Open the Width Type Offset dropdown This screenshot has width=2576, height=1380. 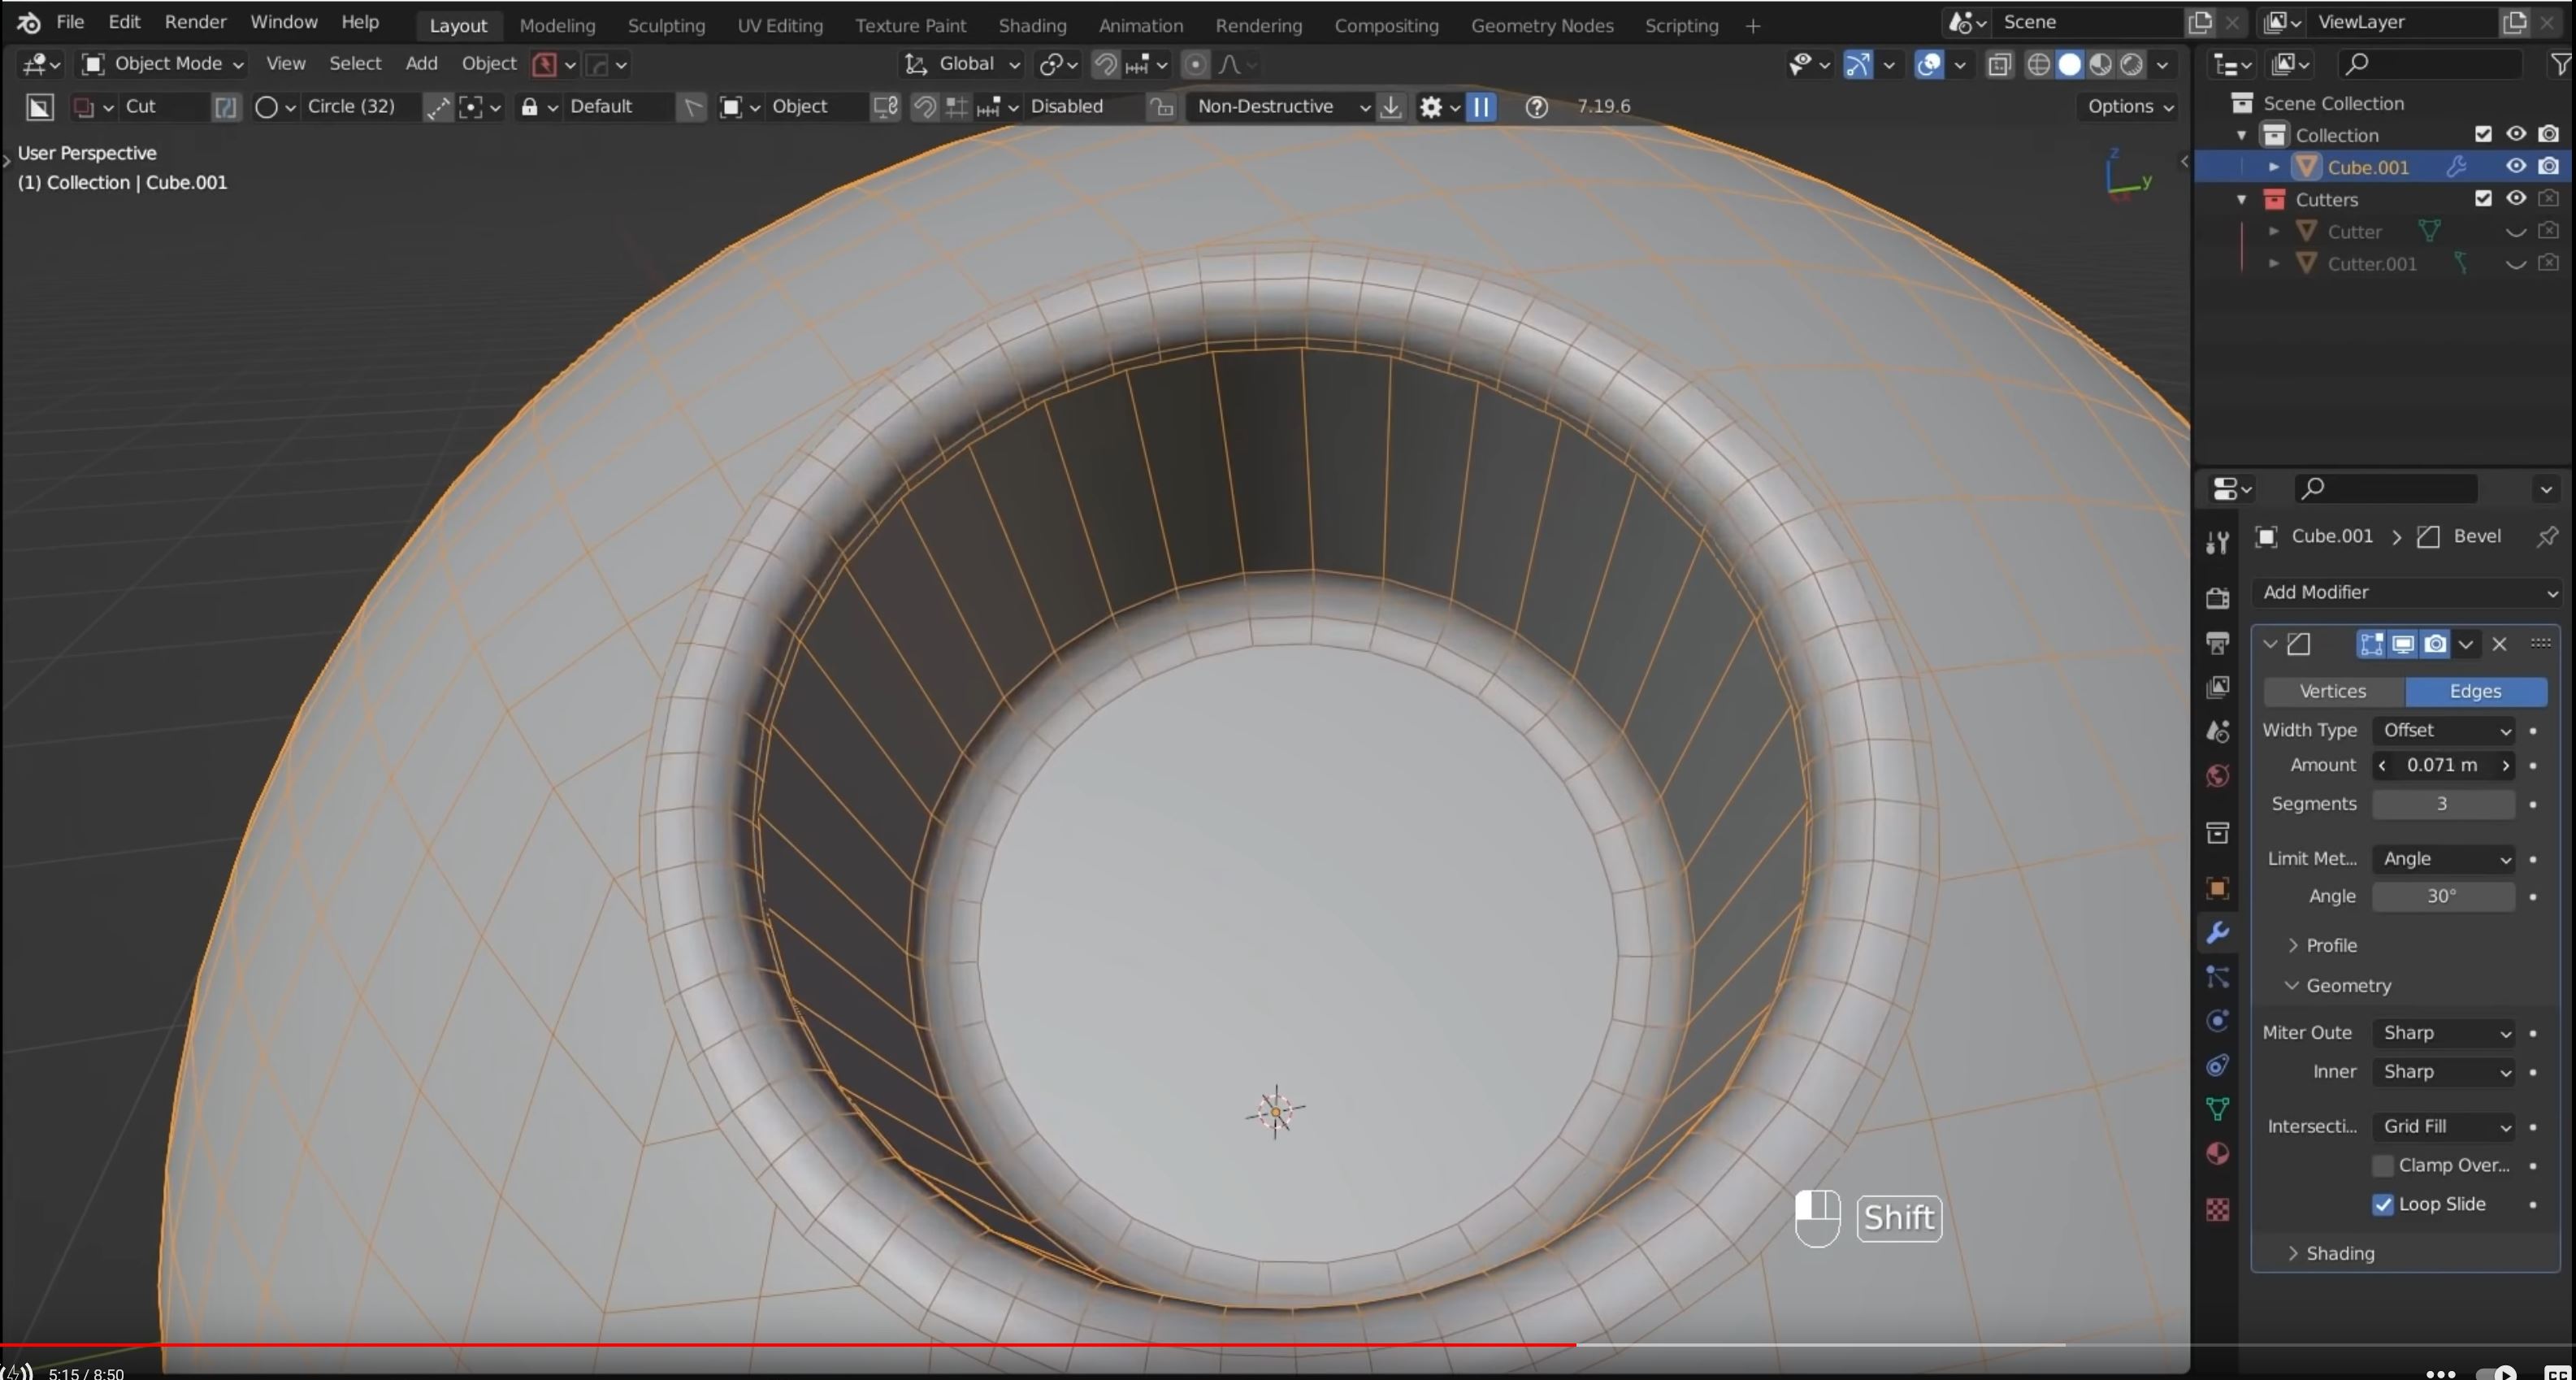coord(2444,731)
